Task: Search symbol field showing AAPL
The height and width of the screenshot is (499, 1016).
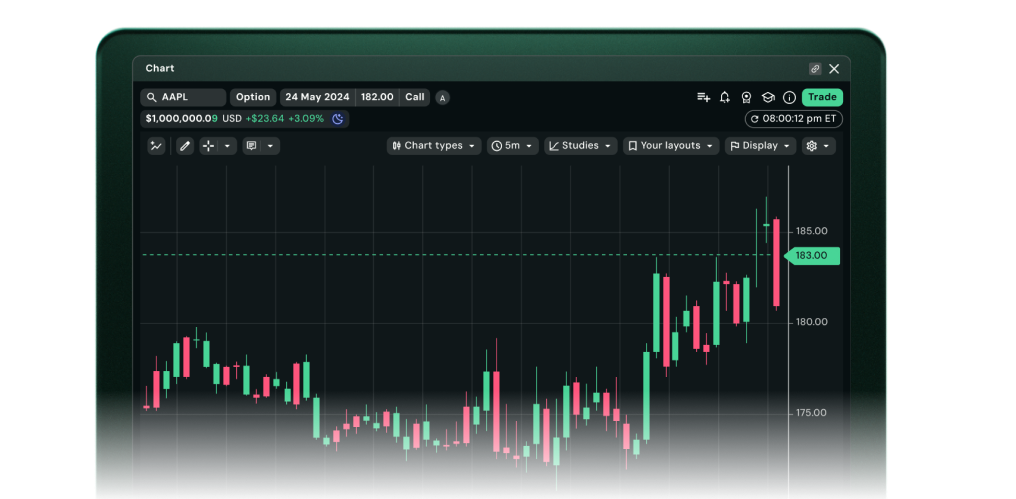Action: tap(183, 97)
